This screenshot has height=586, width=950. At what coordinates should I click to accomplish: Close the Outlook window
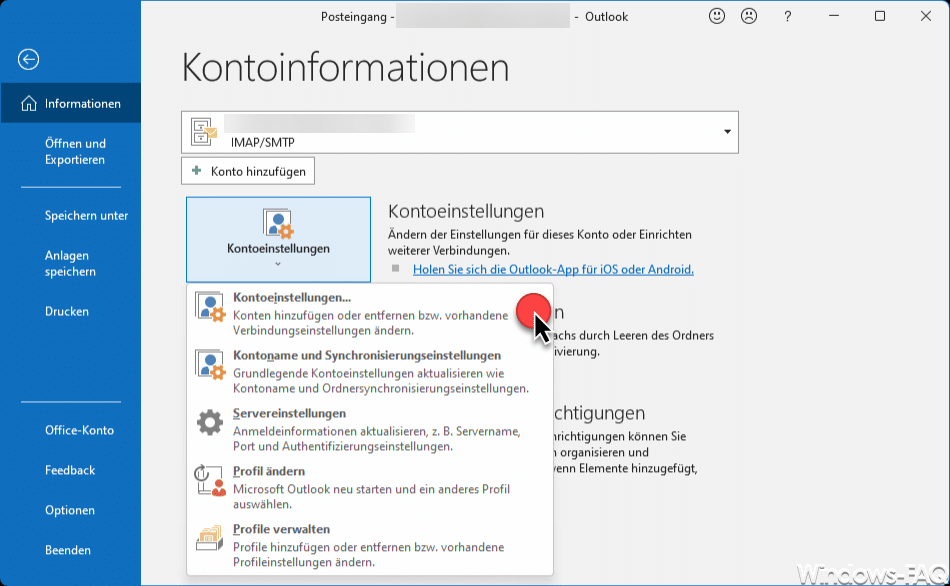tap(926, 16)
